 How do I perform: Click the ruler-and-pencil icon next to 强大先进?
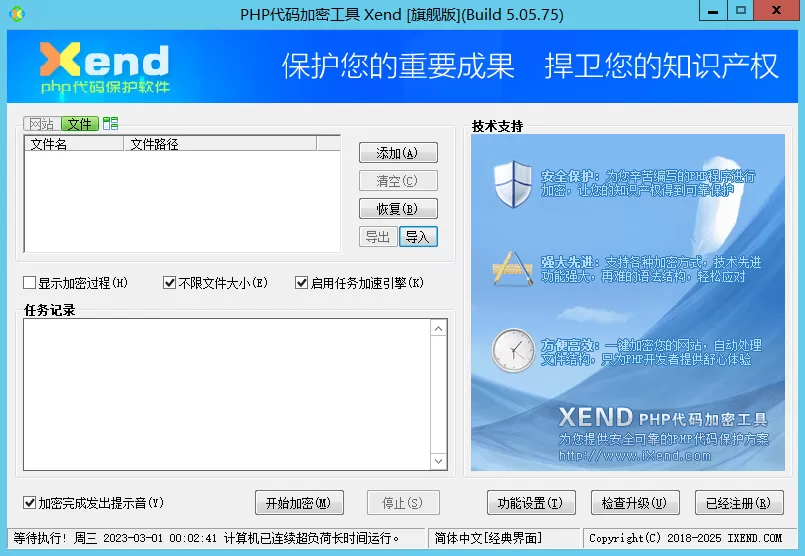[512, 268]
